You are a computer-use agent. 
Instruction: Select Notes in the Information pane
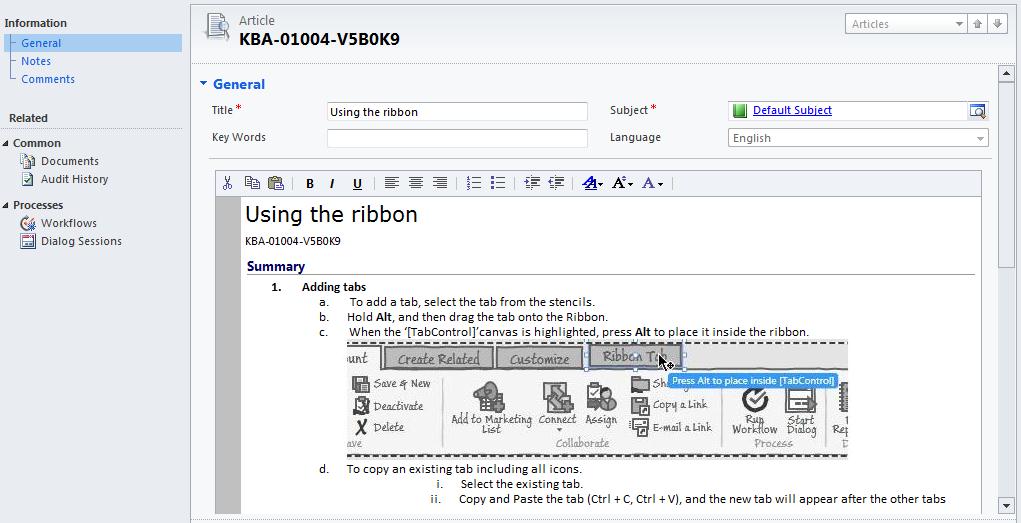click(x=36, y=61)
